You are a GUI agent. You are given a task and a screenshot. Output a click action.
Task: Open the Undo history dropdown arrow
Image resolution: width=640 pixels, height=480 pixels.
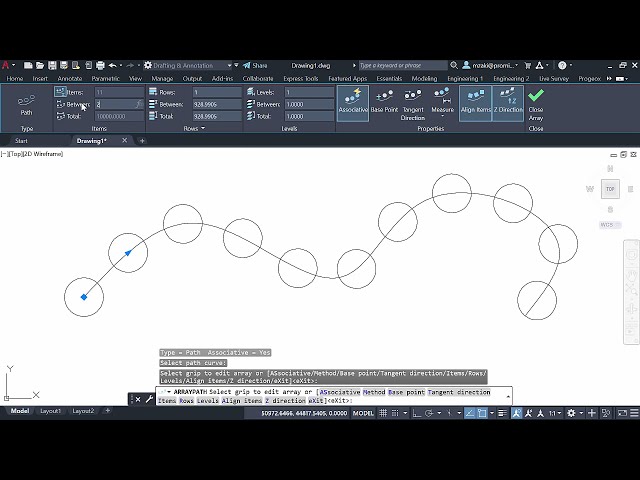(121, 65)
